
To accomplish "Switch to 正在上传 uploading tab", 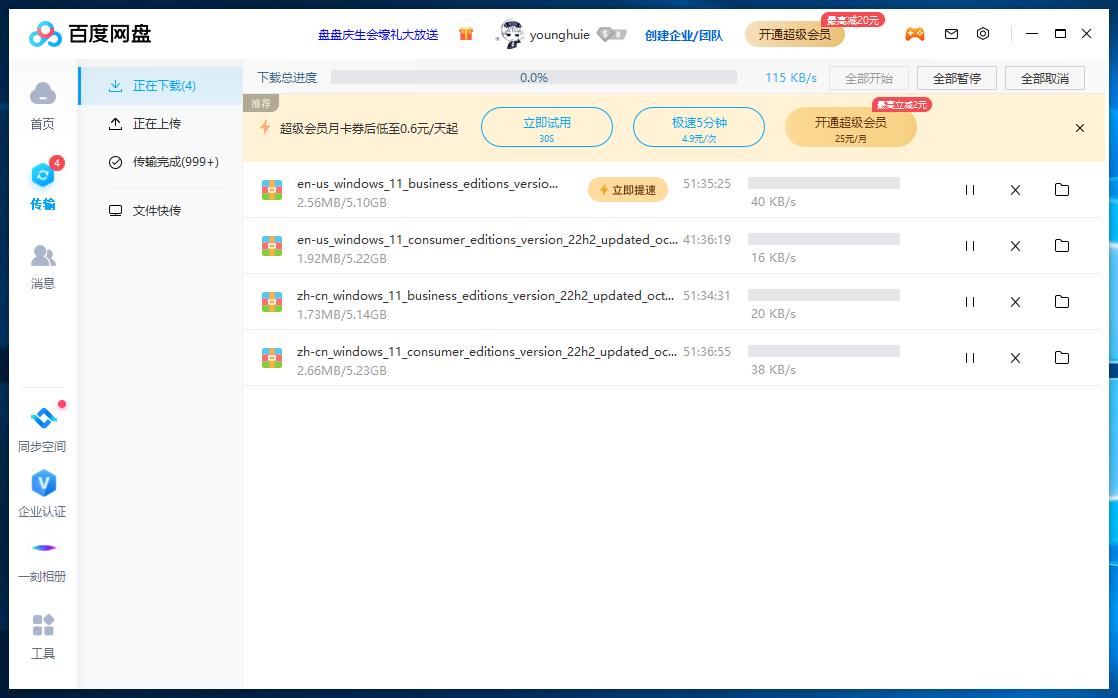I will pyautogui.click(x=157, y=124).
